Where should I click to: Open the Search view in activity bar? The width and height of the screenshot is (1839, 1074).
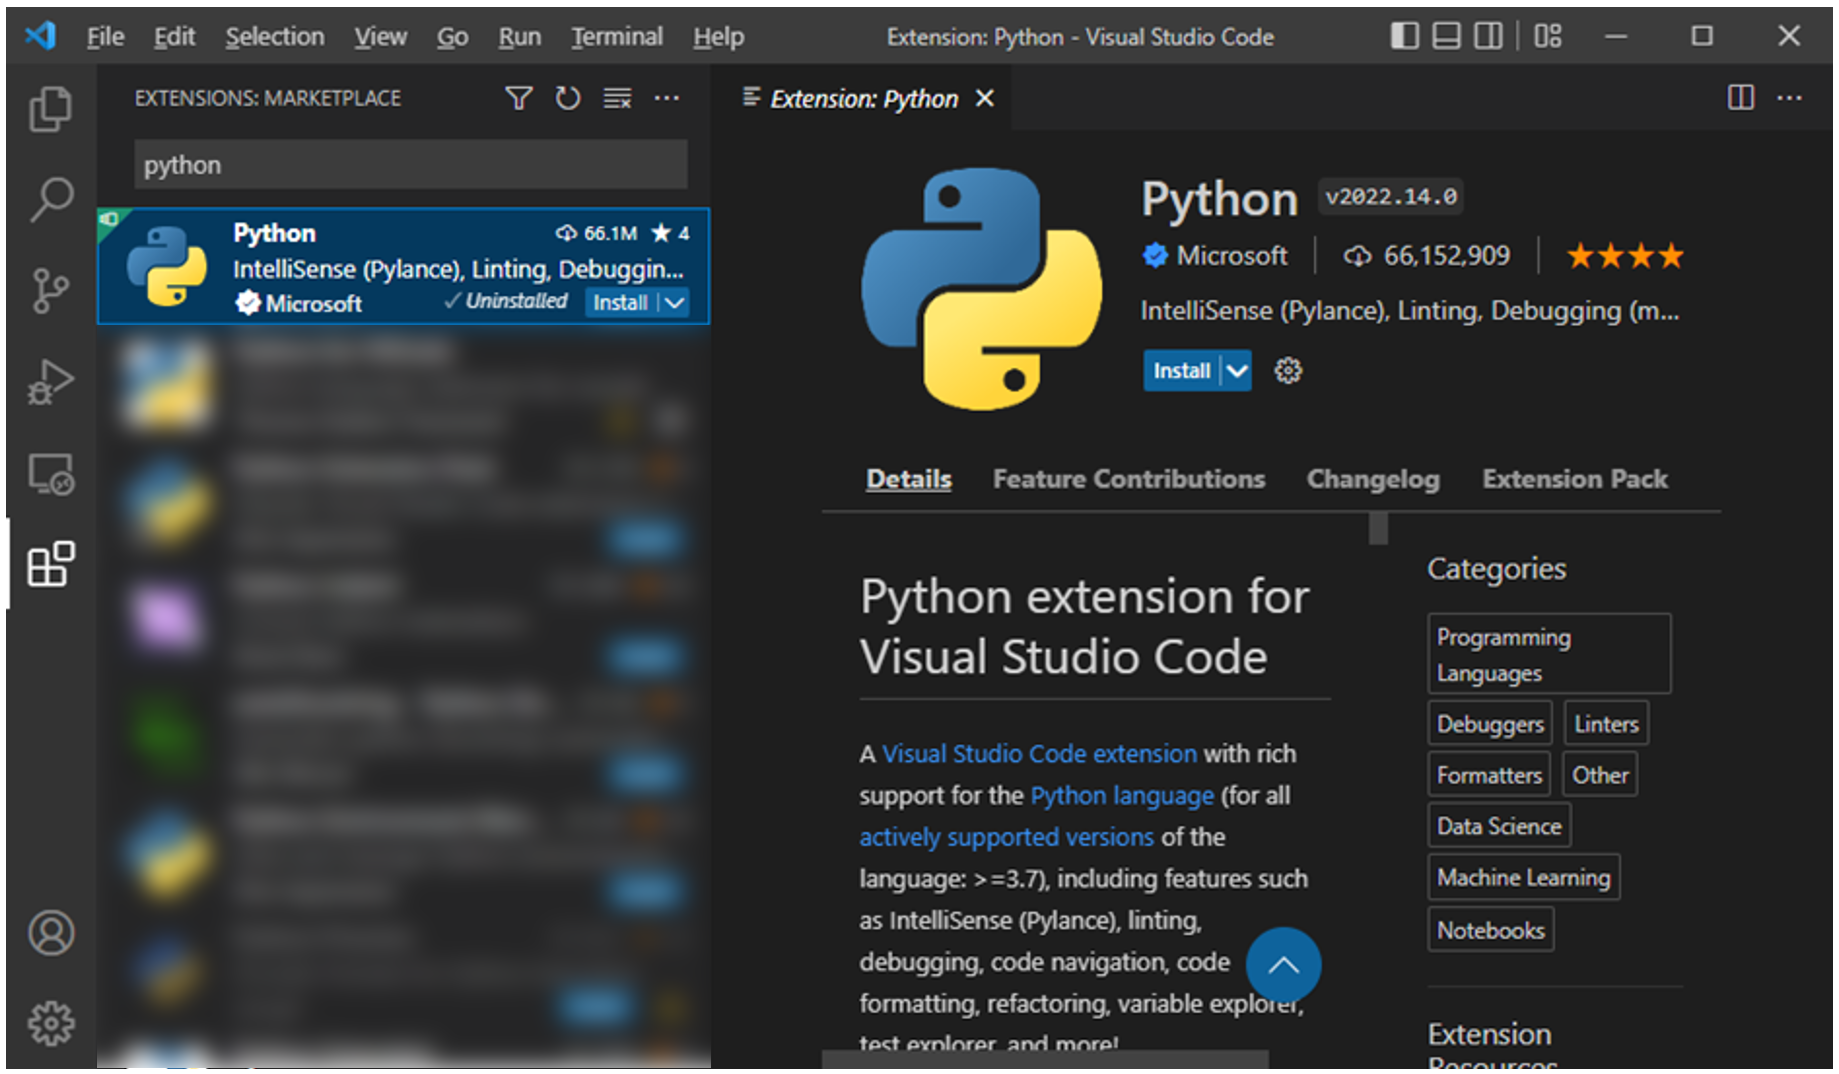pyautogui.click(x=50, y=199)
